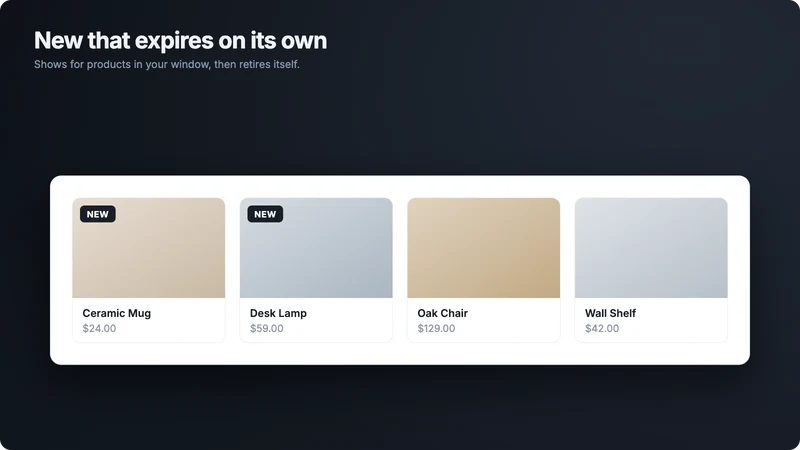The height and width of the screenshot is (450, 800).
Task: Click the NEW badge on Desk Lamp
Action: (x=265, y=214)
